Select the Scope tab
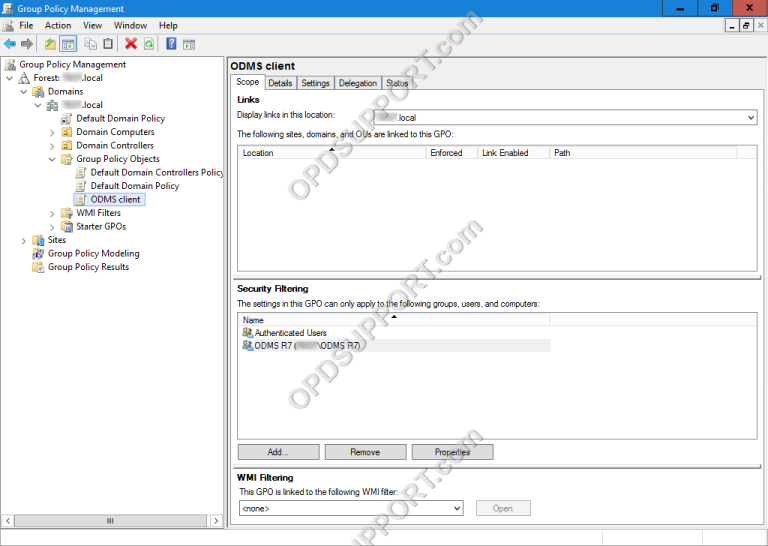The height and width of the screenshot is (546, 768). point(247,82)
